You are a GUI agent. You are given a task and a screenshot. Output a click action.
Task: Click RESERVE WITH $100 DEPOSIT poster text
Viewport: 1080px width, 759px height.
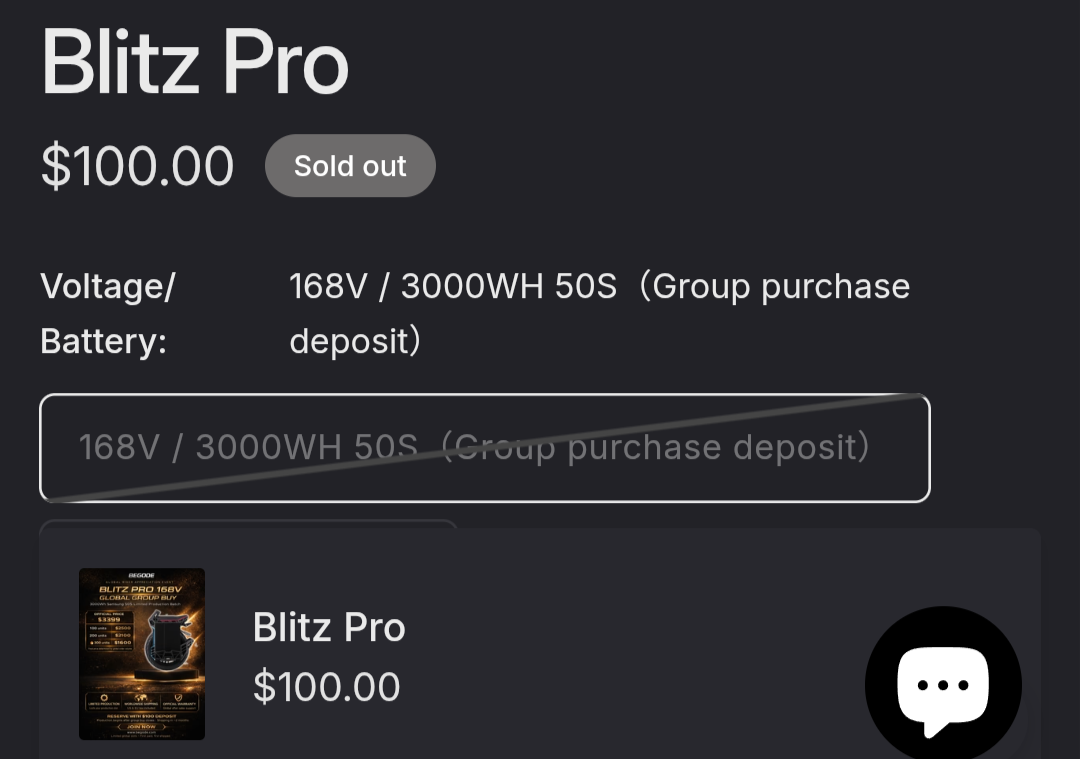(x=142, y=715)
